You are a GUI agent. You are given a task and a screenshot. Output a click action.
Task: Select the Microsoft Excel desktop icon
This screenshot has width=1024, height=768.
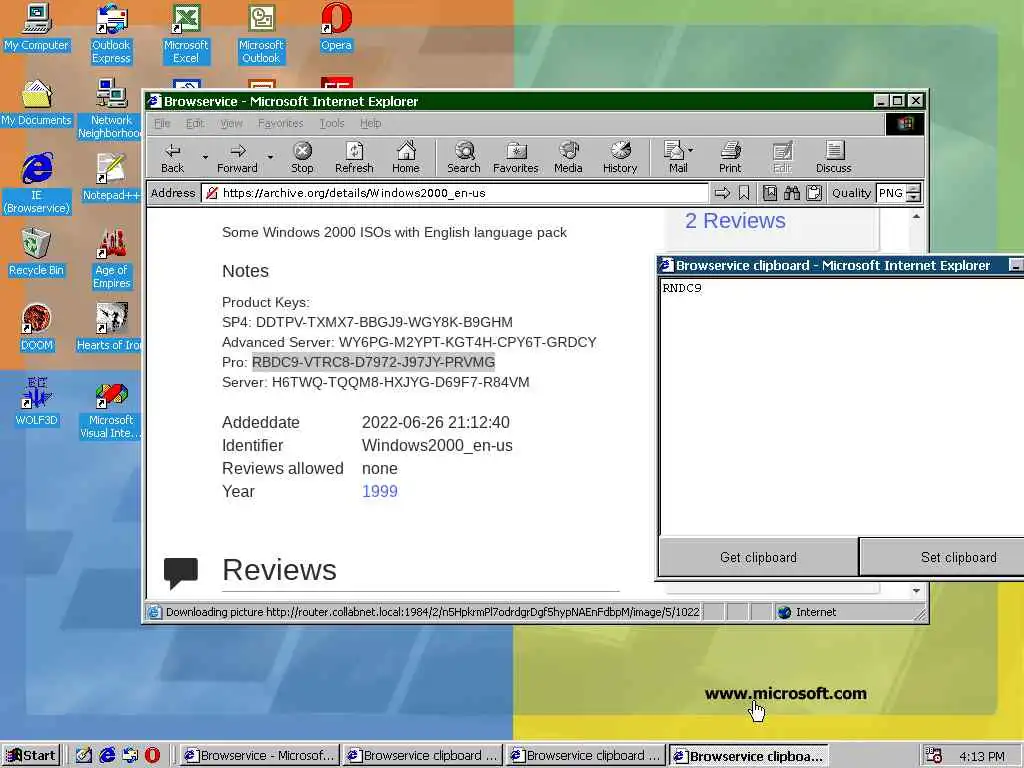pyautogui.click(x=185, y=34)
